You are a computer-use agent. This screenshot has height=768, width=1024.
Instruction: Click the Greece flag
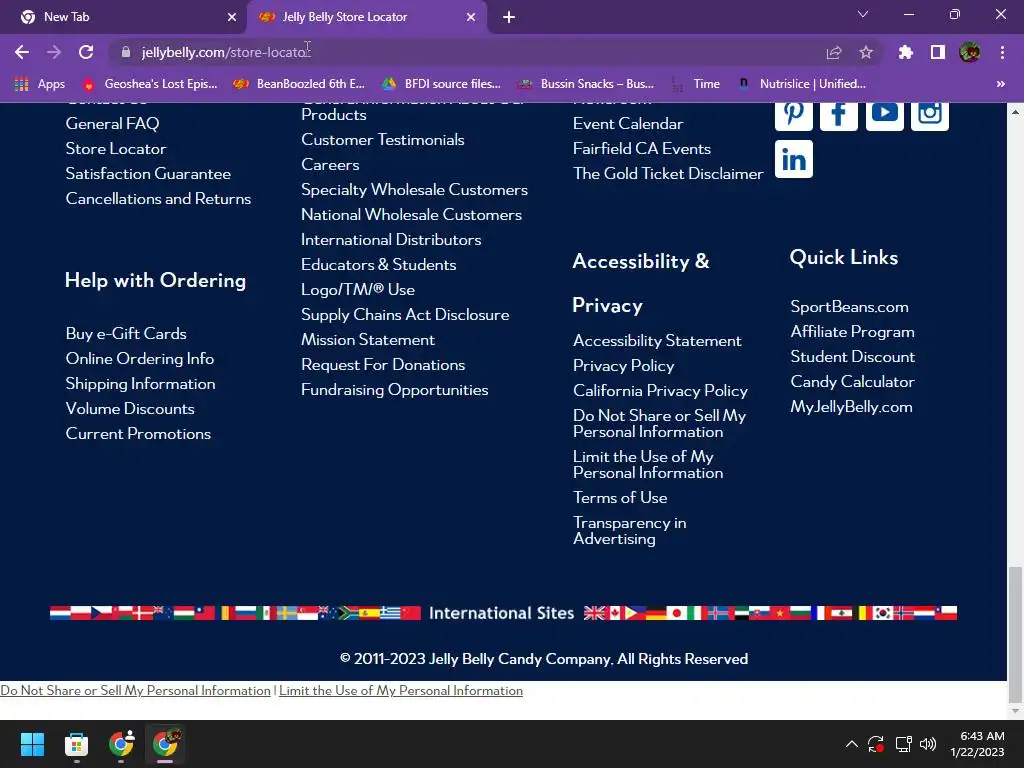390,613
